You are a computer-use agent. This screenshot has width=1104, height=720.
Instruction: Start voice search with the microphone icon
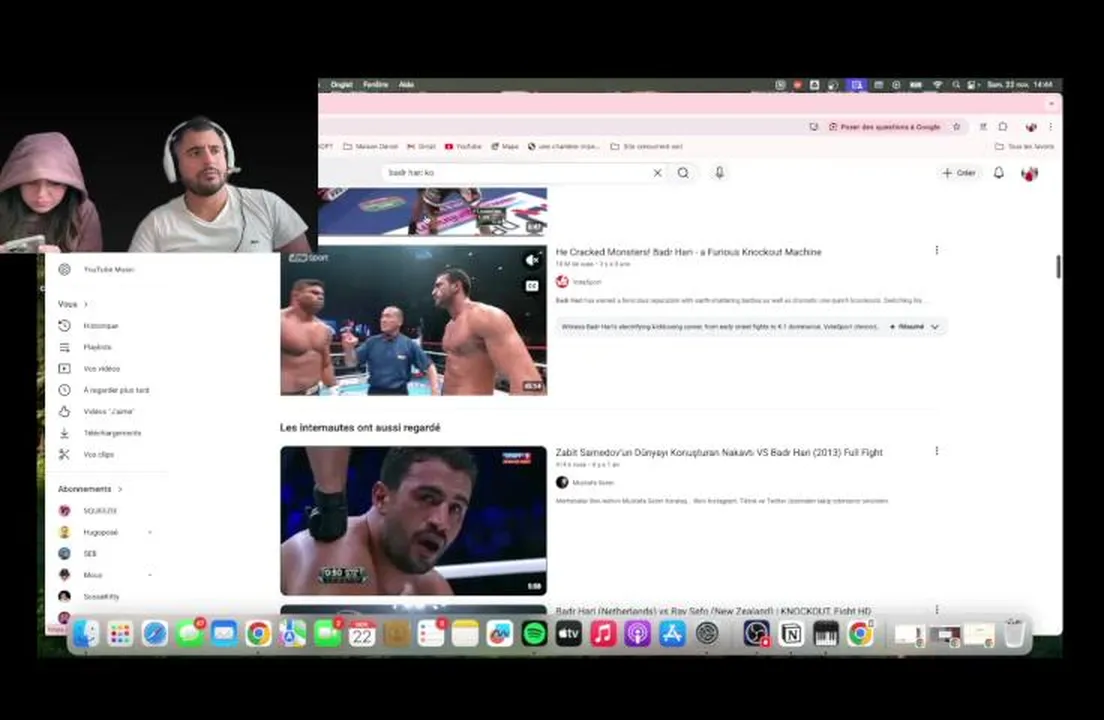pyautogui.click(x=720, y=173)
